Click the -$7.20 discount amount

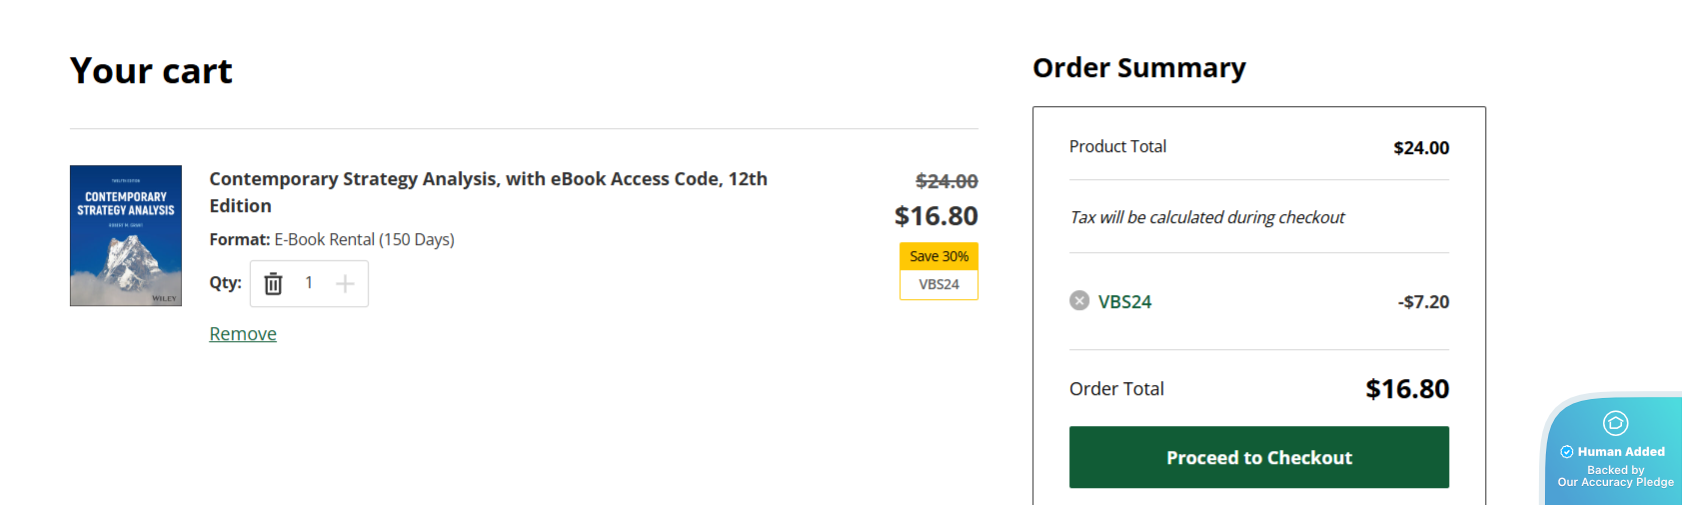click(x=1423, y=302)
